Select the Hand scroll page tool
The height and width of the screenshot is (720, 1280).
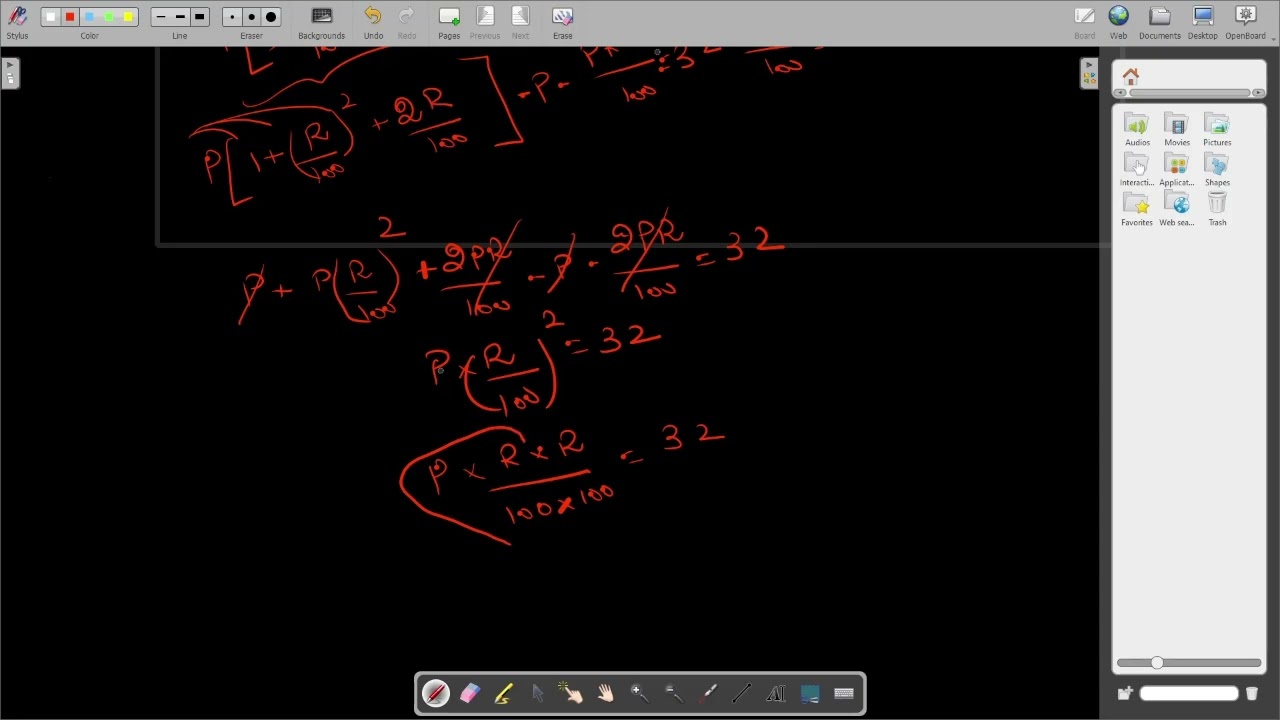(606, 693)
